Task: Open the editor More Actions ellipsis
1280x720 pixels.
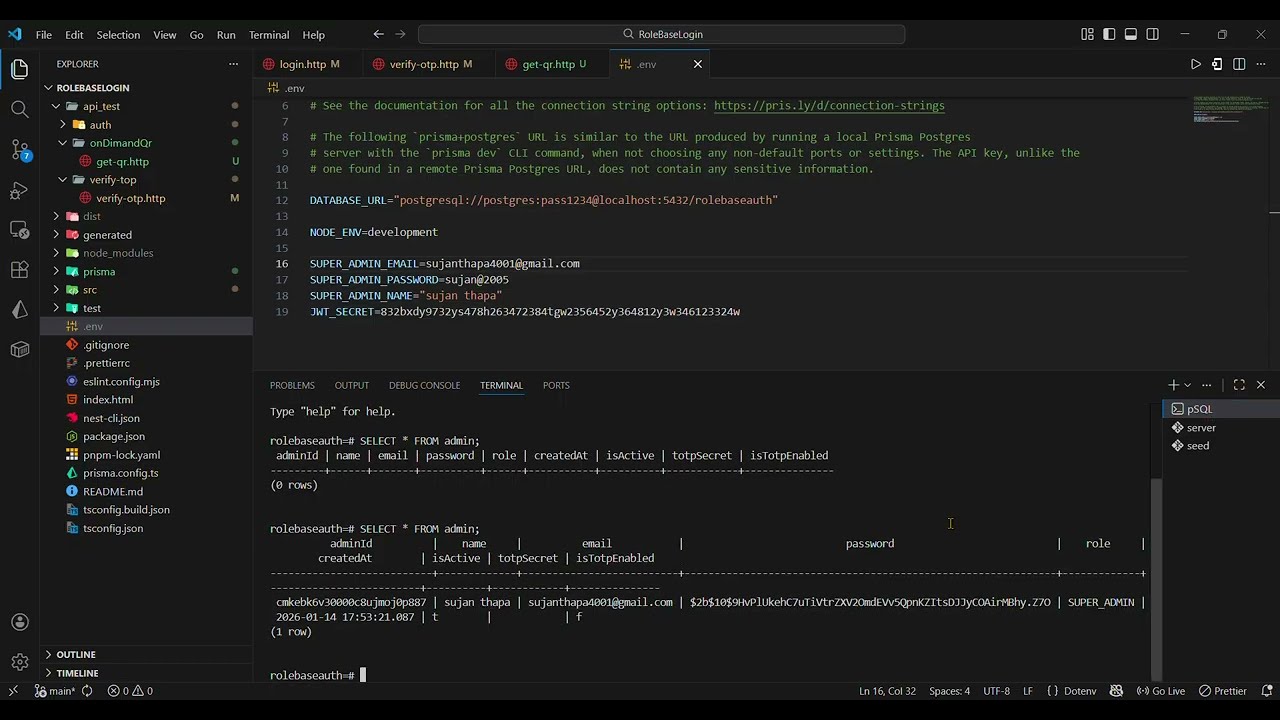Action: click(x=1261, y=64)
